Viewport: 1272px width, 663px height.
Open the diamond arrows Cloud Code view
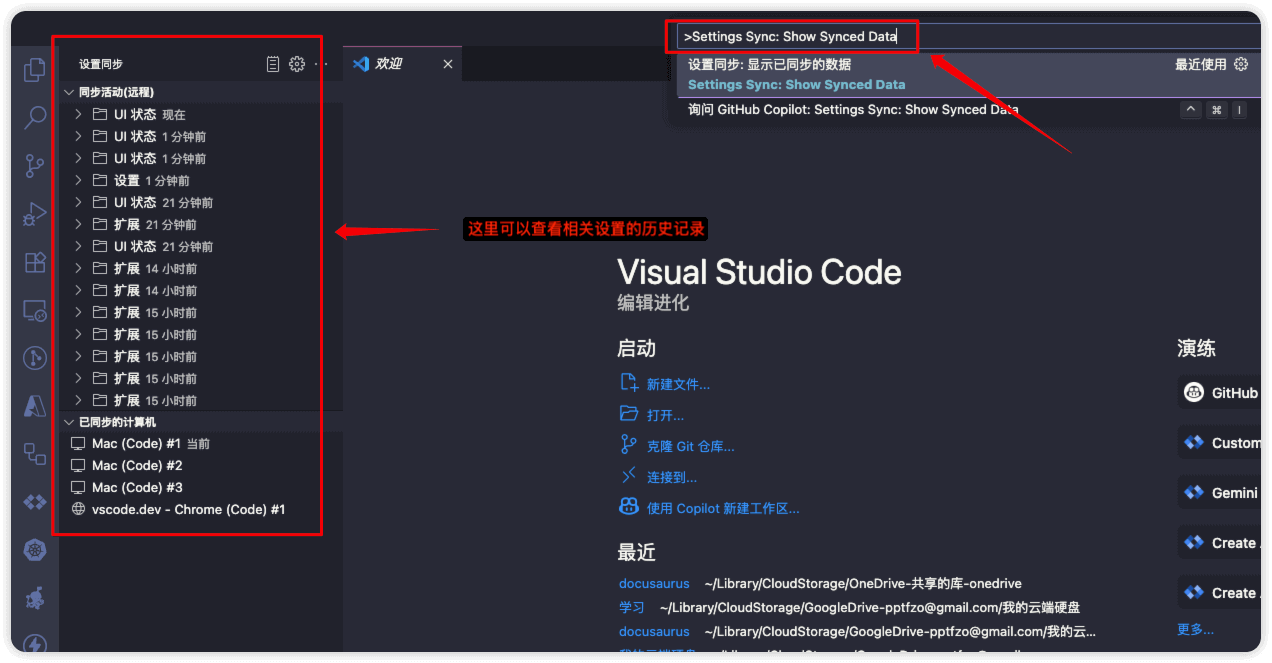pyautogui.click(x=35, y=502)
